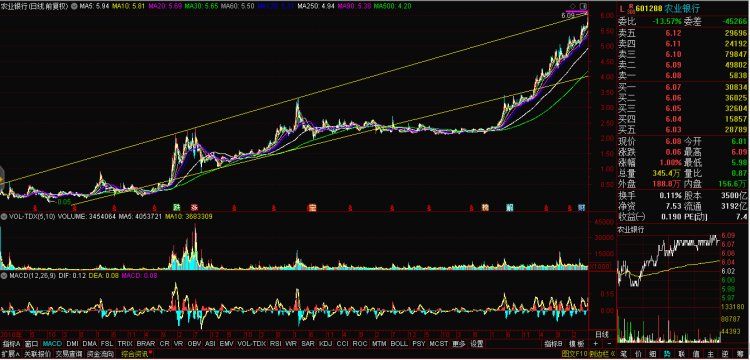Switch indicator to KDJ tab
The height and width of the screenshot is (360, 750).
click(325, 344)
